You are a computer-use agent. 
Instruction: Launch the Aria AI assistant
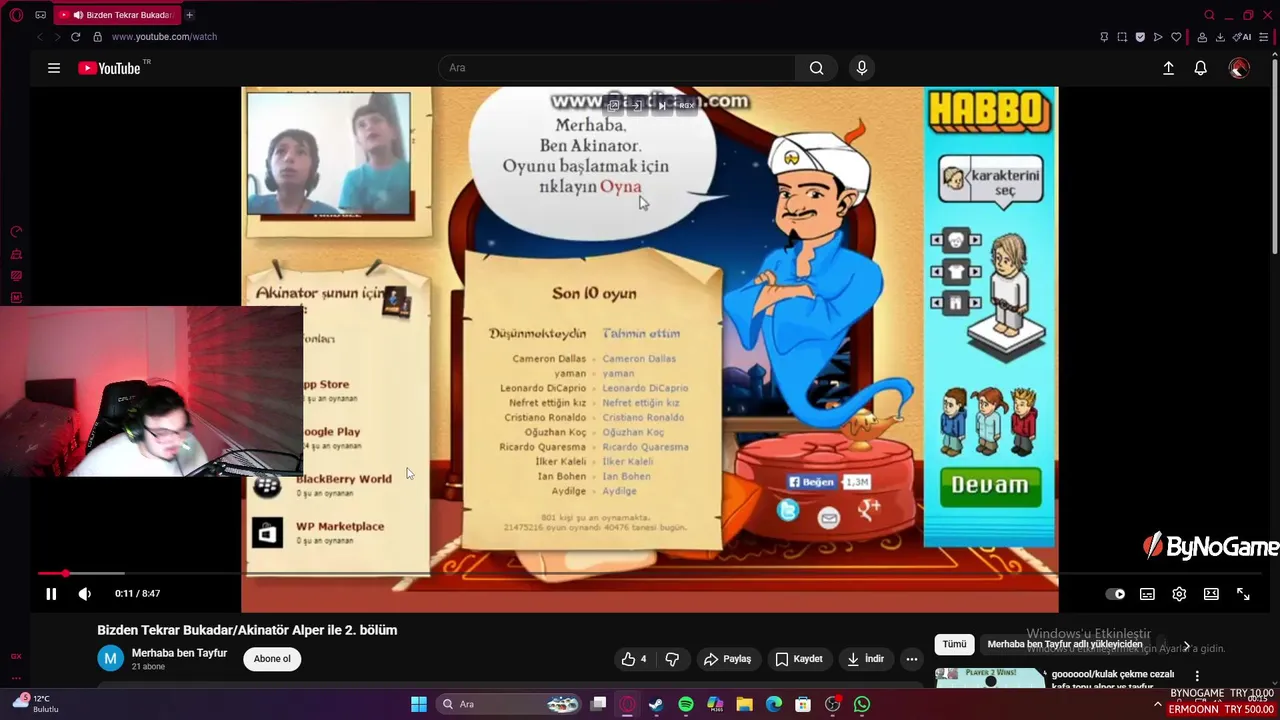point(1242,37)
